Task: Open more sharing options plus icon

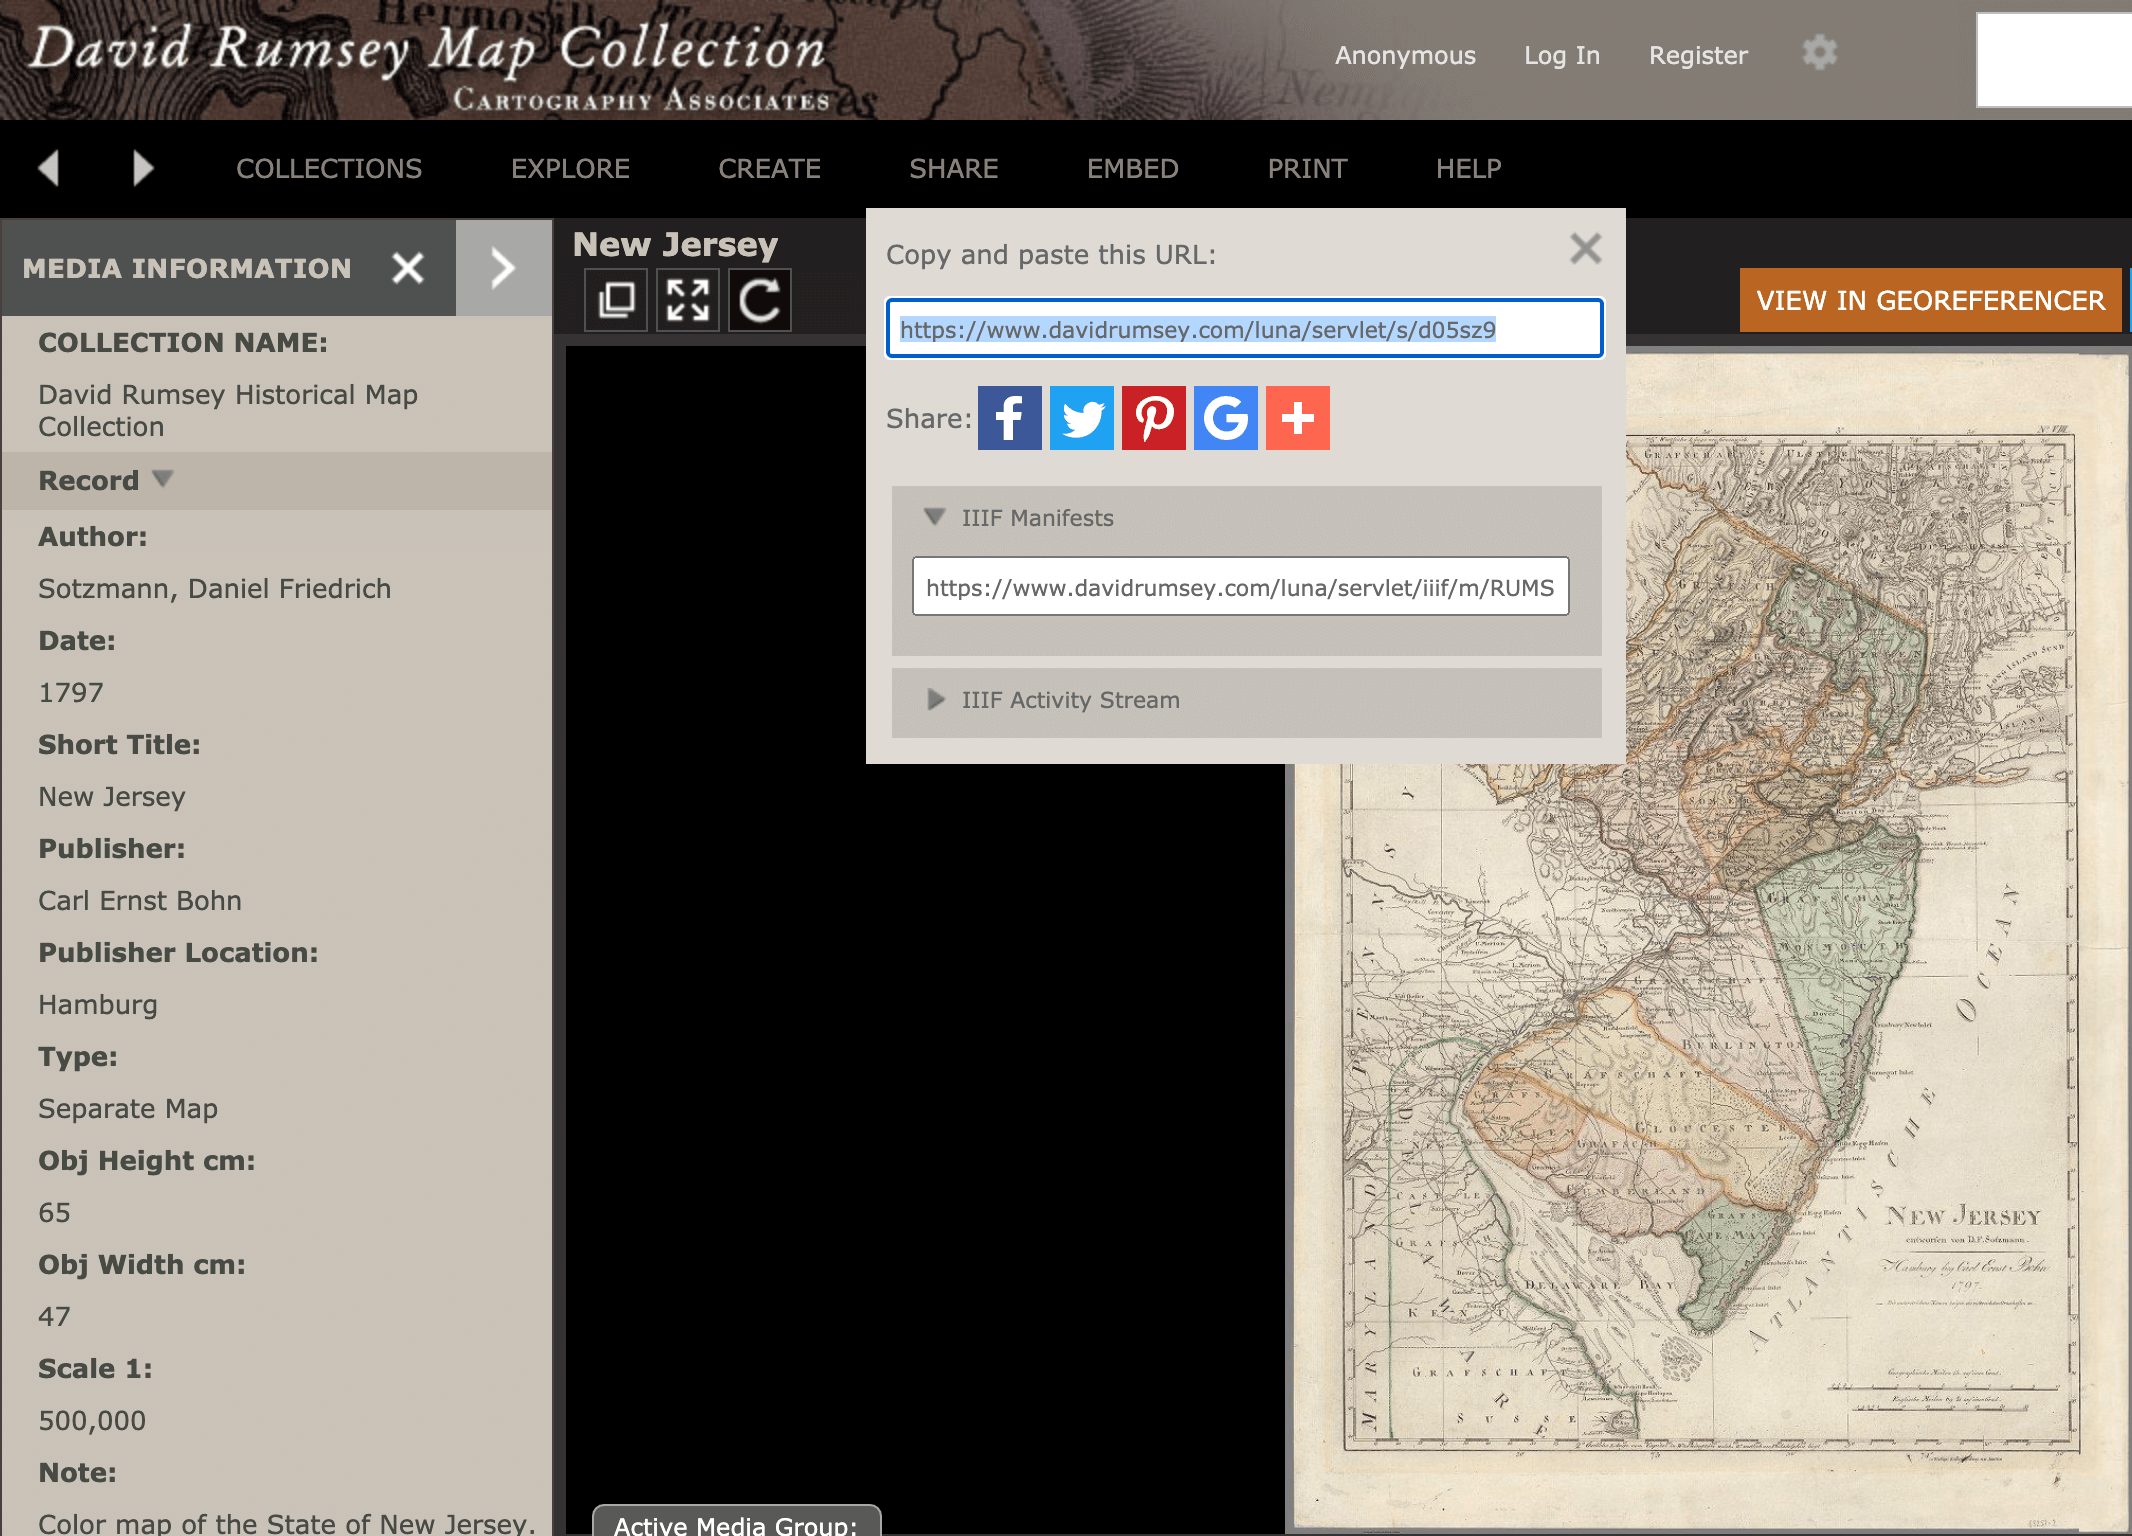Action: tap(1298, 418)
